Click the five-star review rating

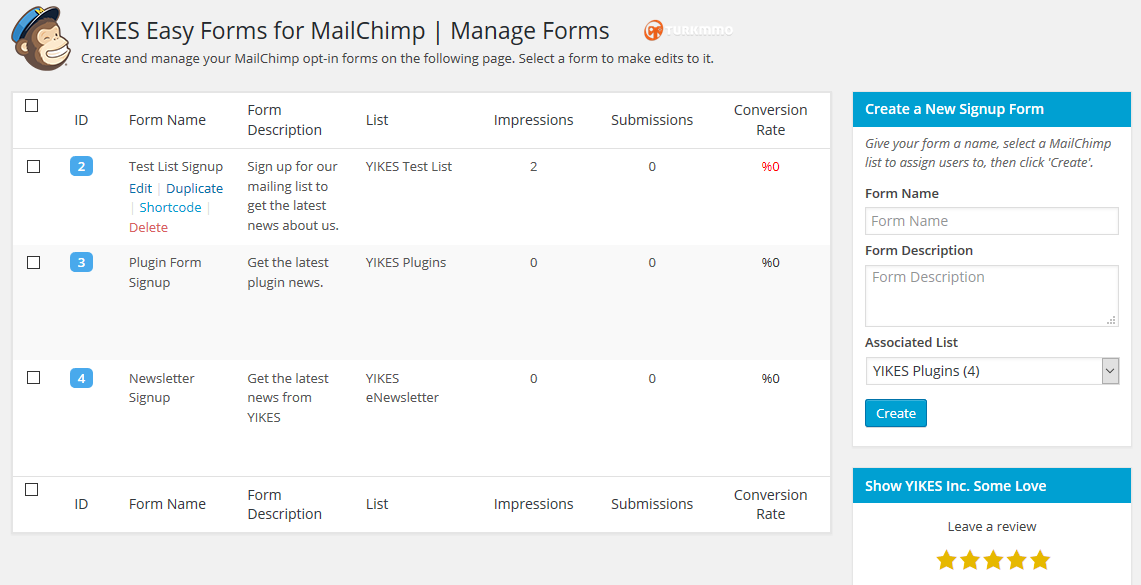[993, 560]
